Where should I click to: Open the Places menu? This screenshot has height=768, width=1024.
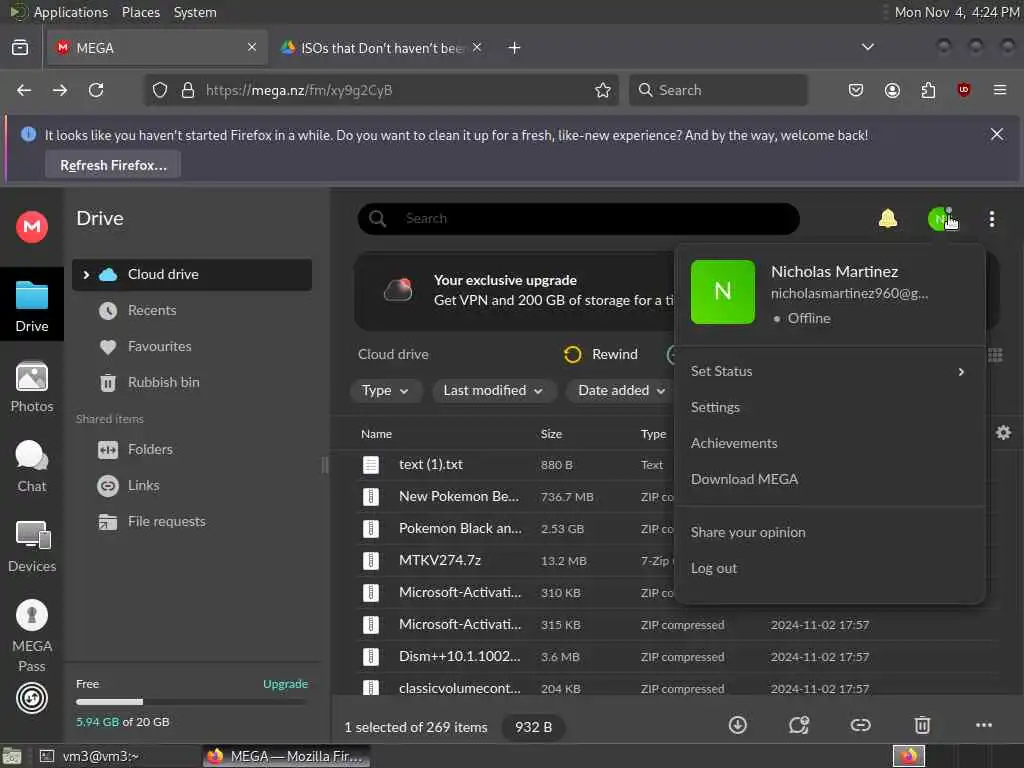click(x=140, y=12)
